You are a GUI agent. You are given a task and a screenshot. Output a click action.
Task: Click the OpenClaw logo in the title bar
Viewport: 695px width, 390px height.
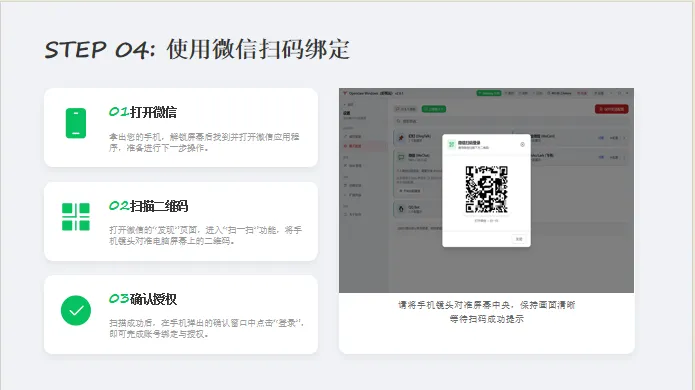pyautogui.click(x=344, y=93)
